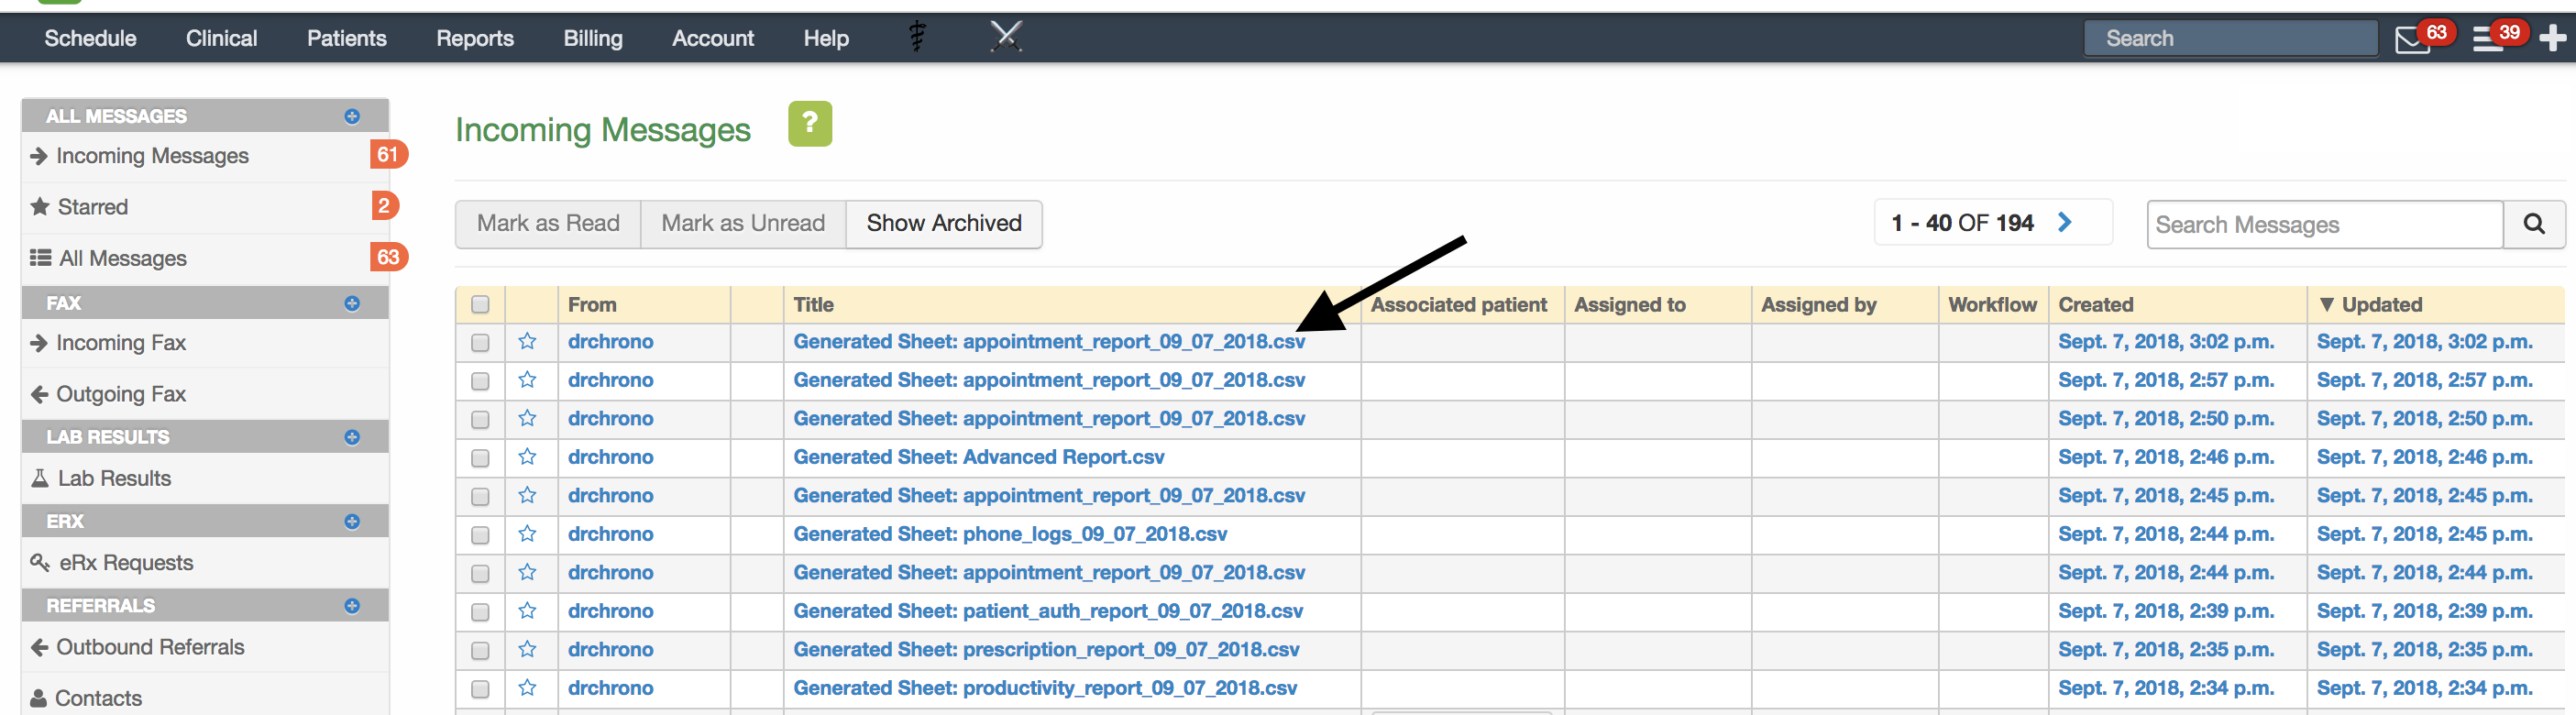Star the Advanced Report.csv message
2576x715 pixels.
pos(527,457)
